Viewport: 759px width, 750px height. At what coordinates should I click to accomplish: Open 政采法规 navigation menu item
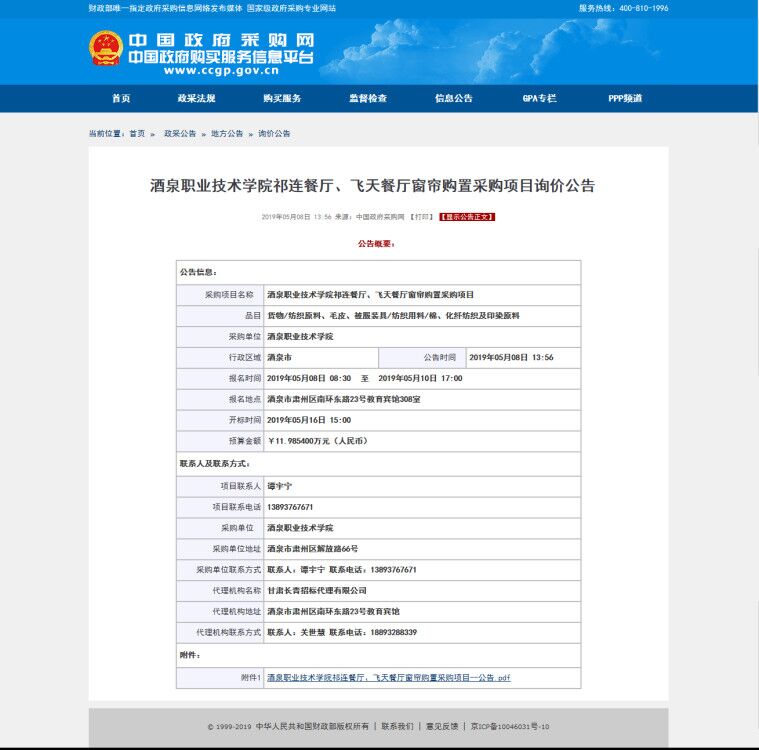tap(196, 99)
